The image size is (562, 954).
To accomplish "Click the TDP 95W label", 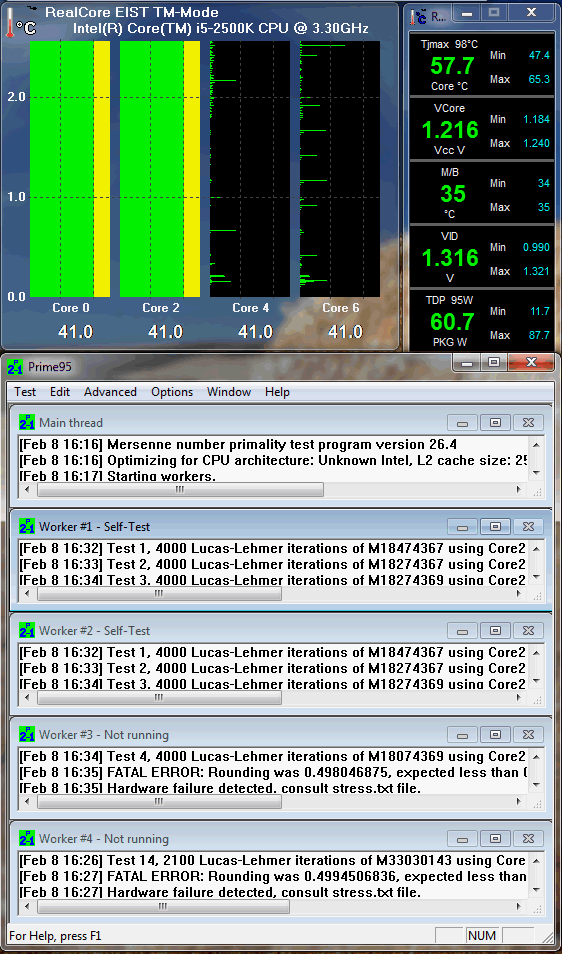I will tap(451, 300).
